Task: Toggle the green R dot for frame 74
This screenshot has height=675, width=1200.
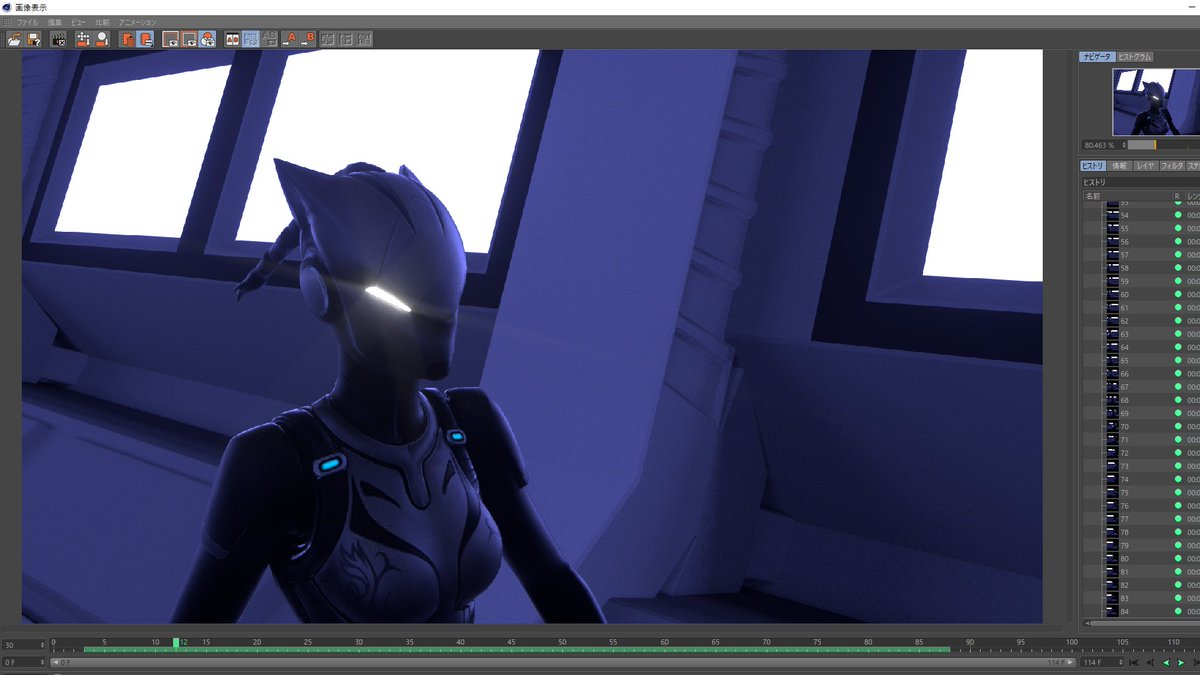Action: coord(1178,479)
